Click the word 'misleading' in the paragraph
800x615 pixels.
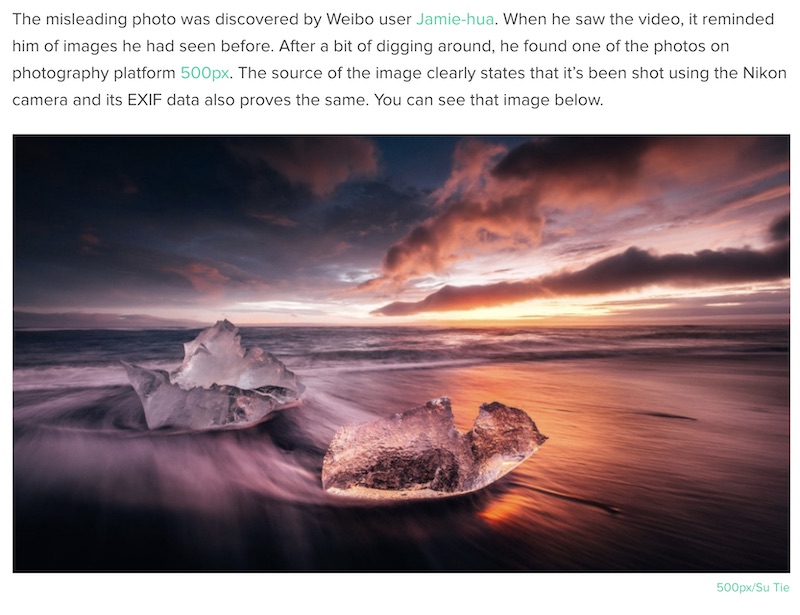(x=86, y=19)
